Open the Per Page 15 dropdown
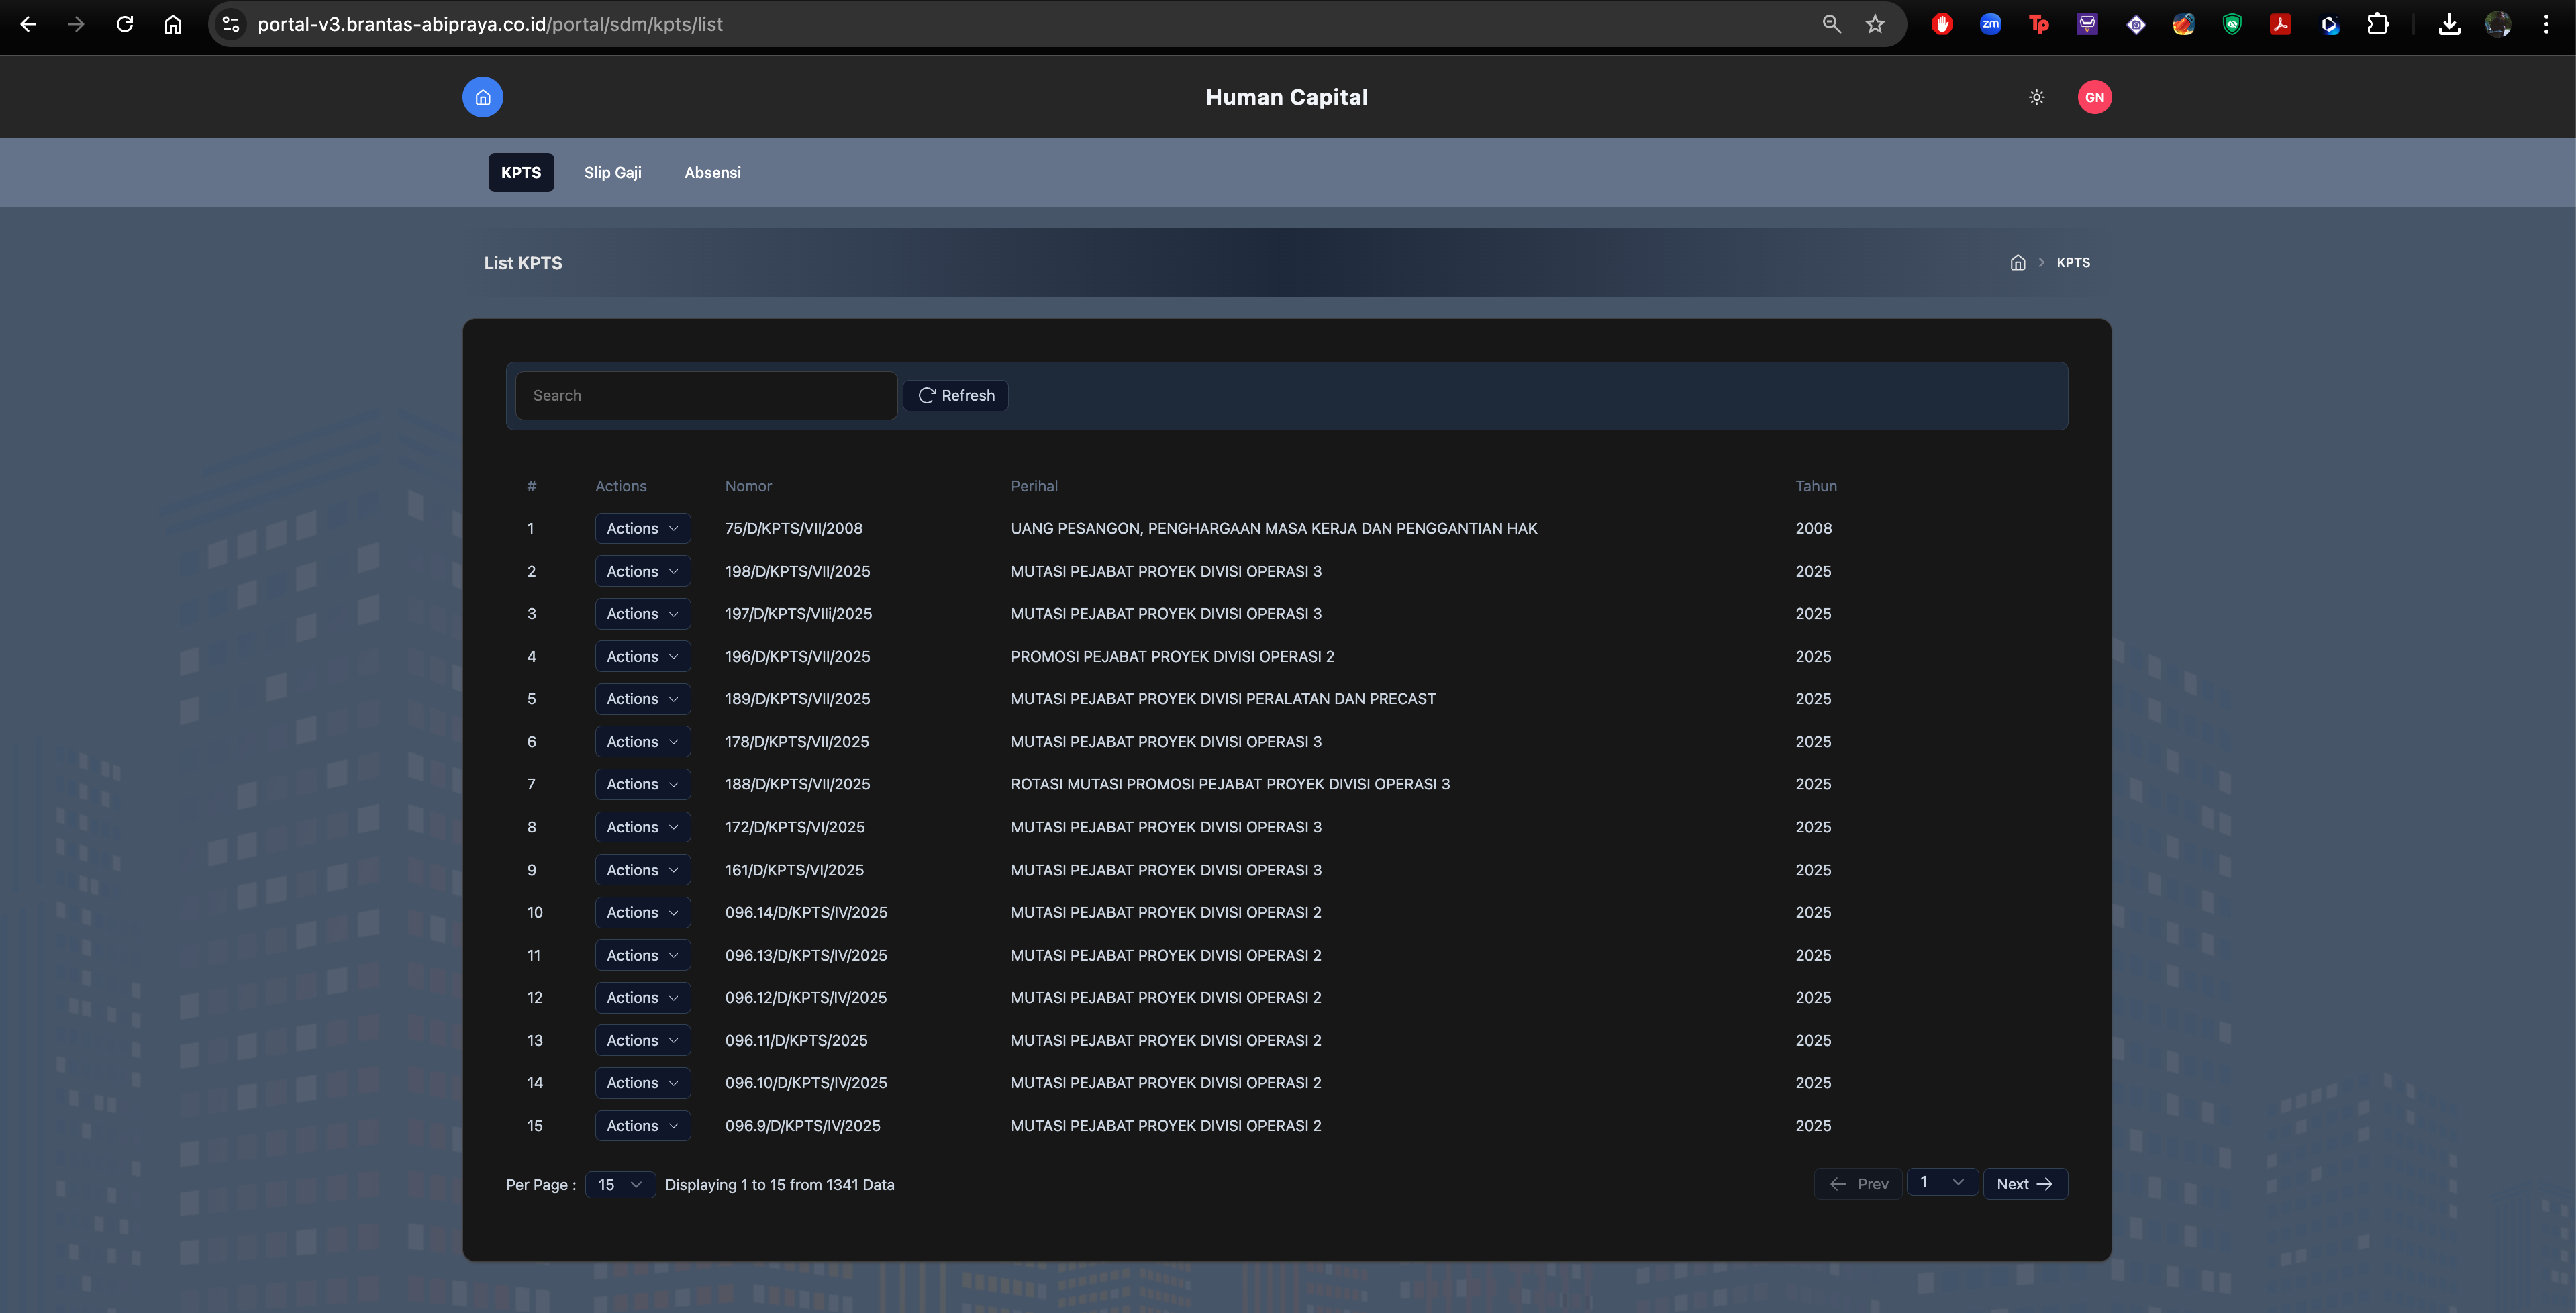The height and width of the screenshot is (1313, 2576). click(619, 1185)
